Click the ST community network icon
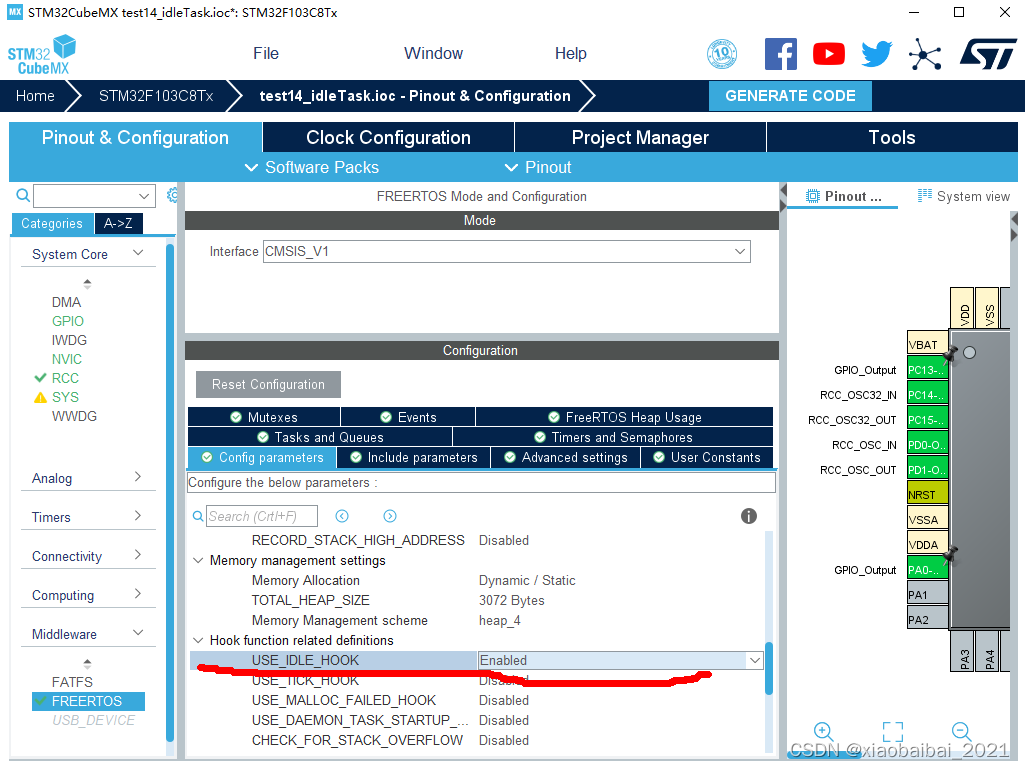The image size is (1025, 769). (924, 54)
